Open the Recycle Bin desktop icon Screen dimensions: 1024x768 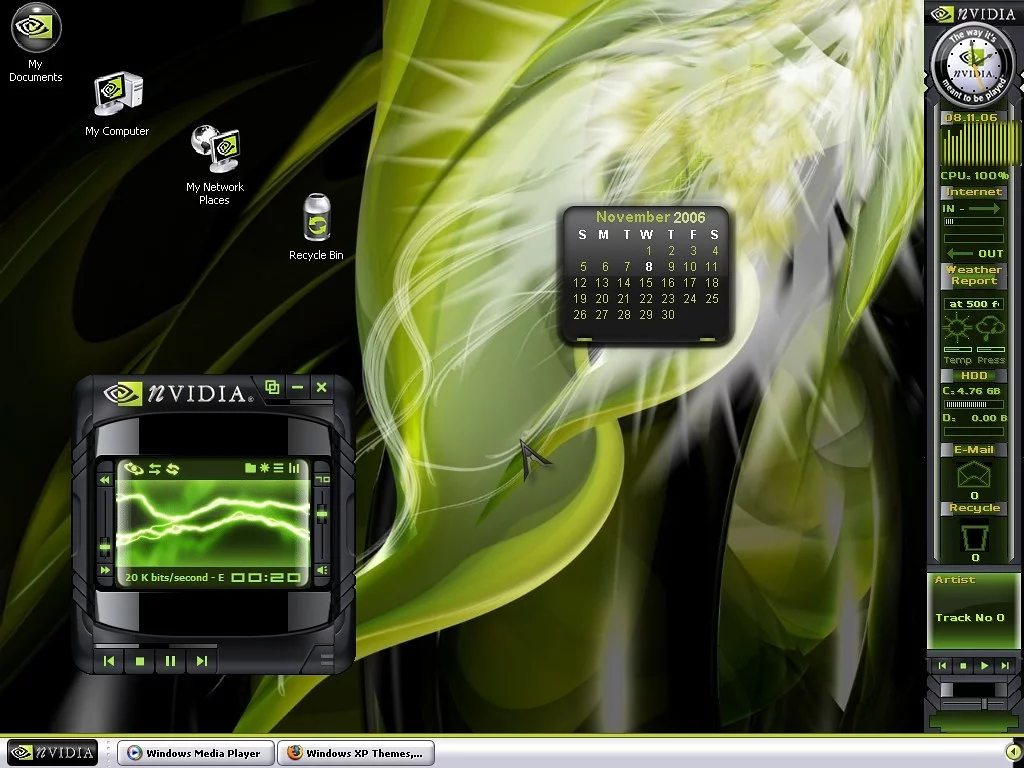[316, 219]
